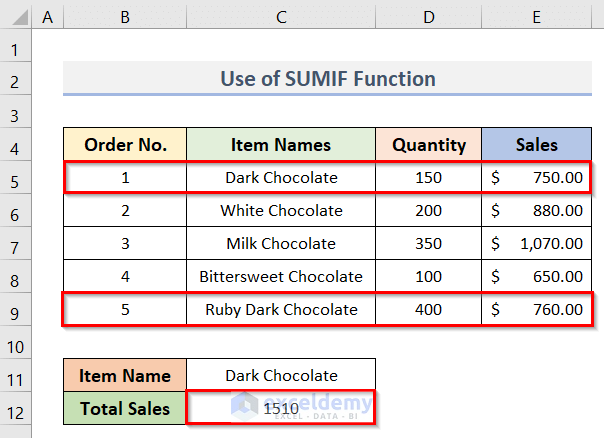Click the 'Order No.' header cell
The image size is (604, 438).
click(x=125, y=145)
